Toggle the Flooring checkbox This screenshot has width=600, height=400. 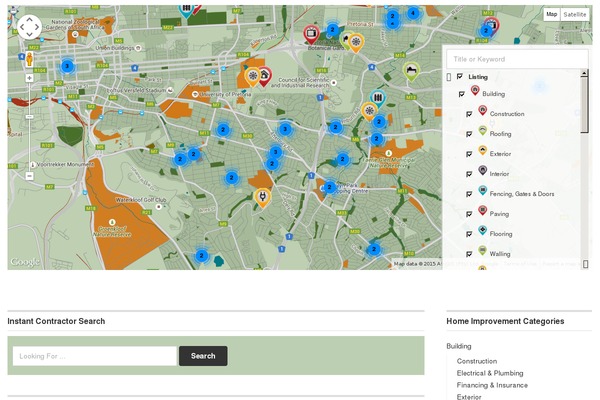pos(469,234)
